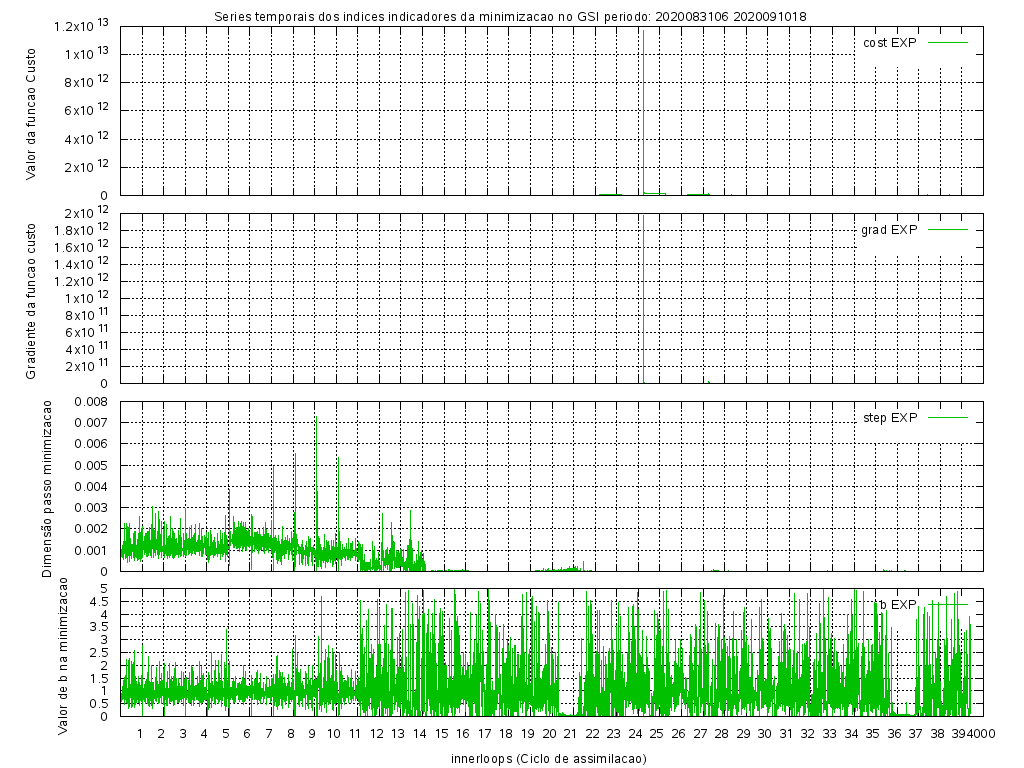This screenshot has width=1024, height=768.
Task: Click the "Dimensão passo minimizacao" axis title
Action: (x=46, y=486)
